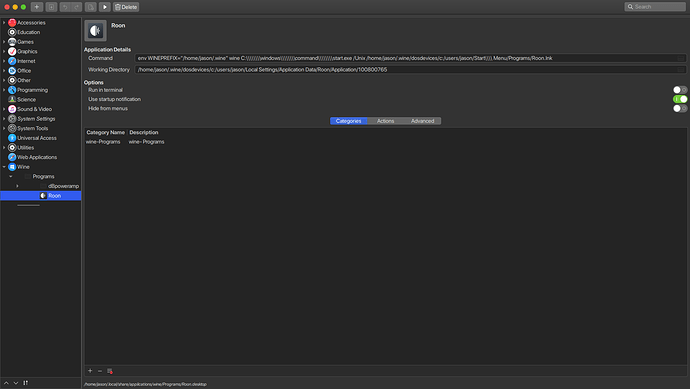The height and width of the screenshot is (389, 690).
Task: Expand the Games category arrow
Action: [x=4, y=42]
